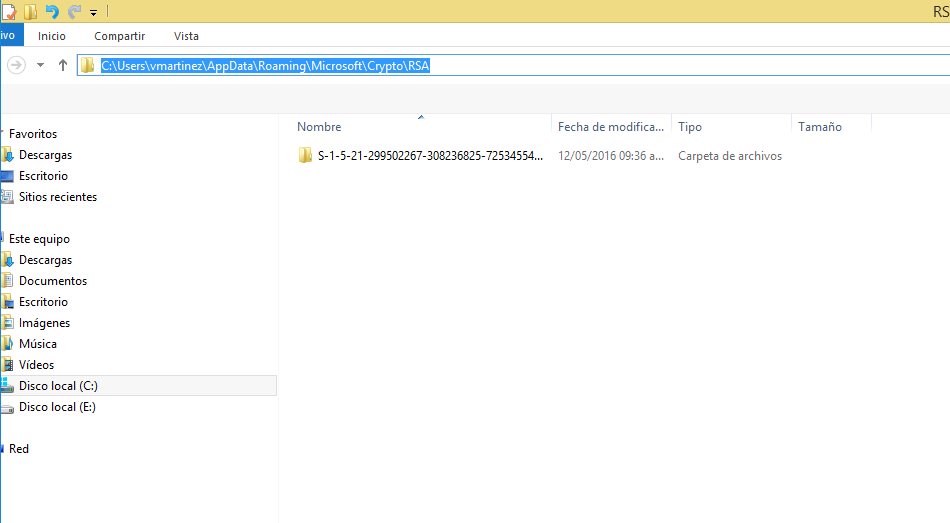
Task: Select Favoritos in navigation pane
Action: [x=33, y=134]
